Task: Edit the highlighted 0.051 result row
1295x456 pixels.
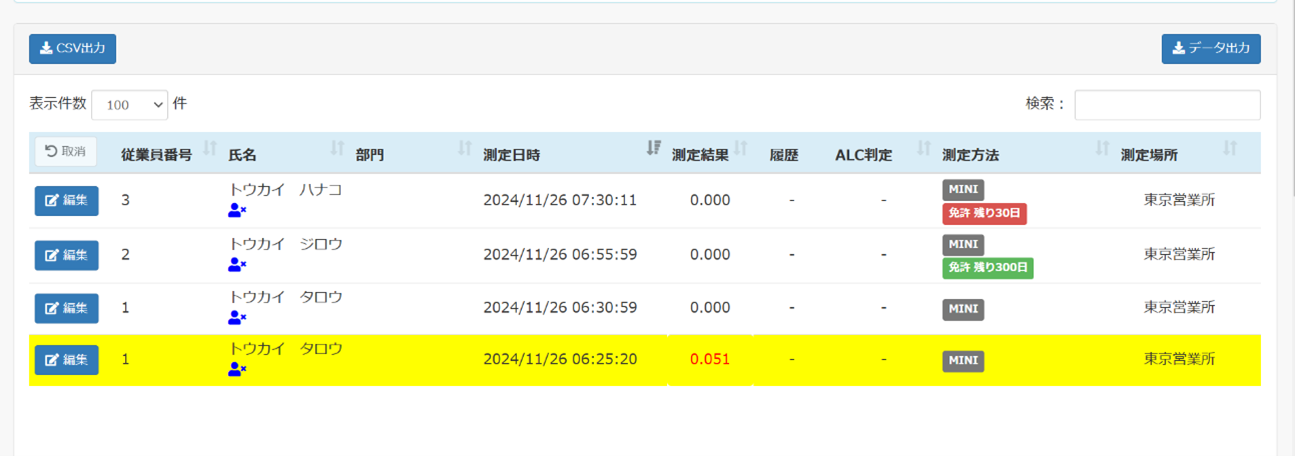Action: [x=66, y=360]
